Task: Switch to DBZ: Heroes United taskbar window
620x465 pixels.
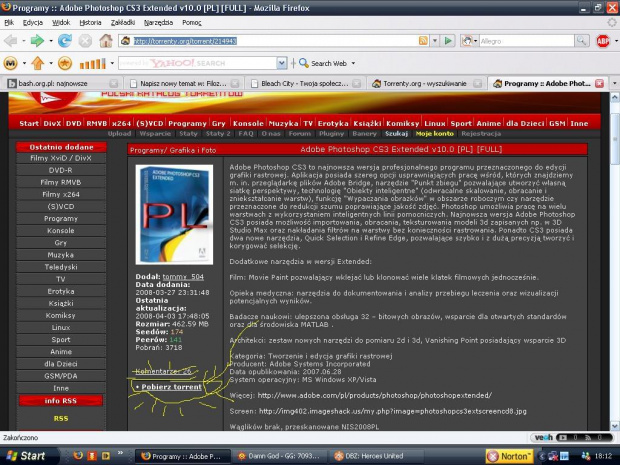Action: (x=374, y=456)
